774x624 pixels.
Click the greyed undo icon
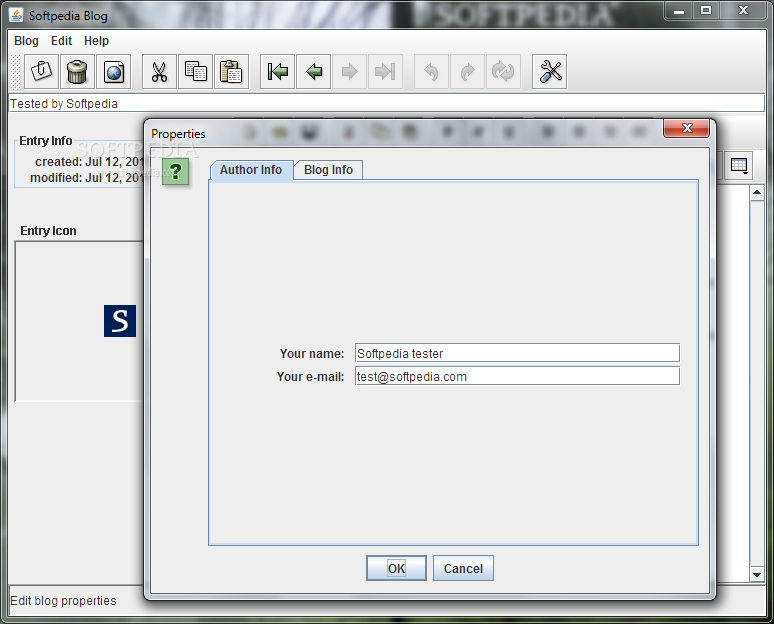(x=431, y=72)
